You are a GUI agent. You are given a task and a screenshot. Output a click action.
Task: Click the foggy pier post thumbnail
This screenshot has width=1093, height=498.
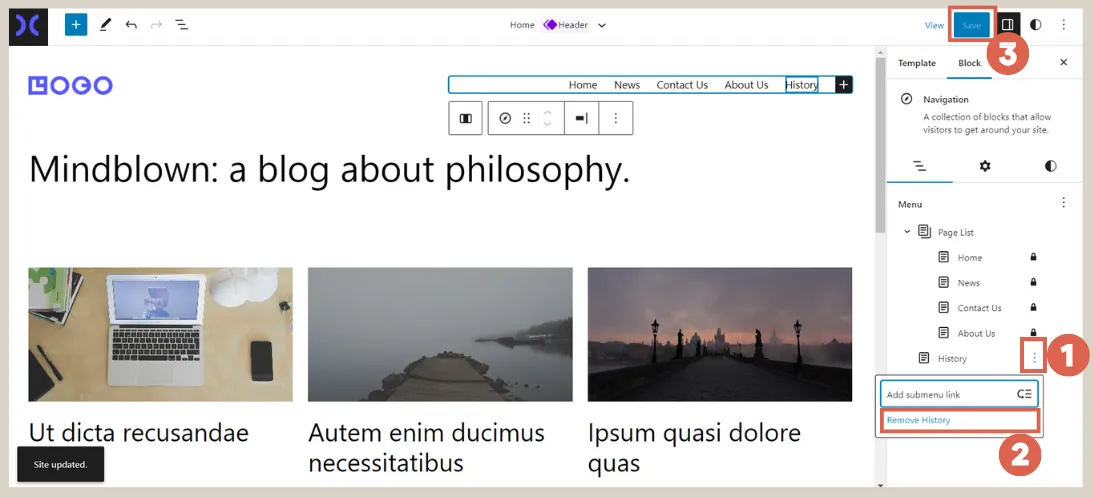(x=440, y=334)
